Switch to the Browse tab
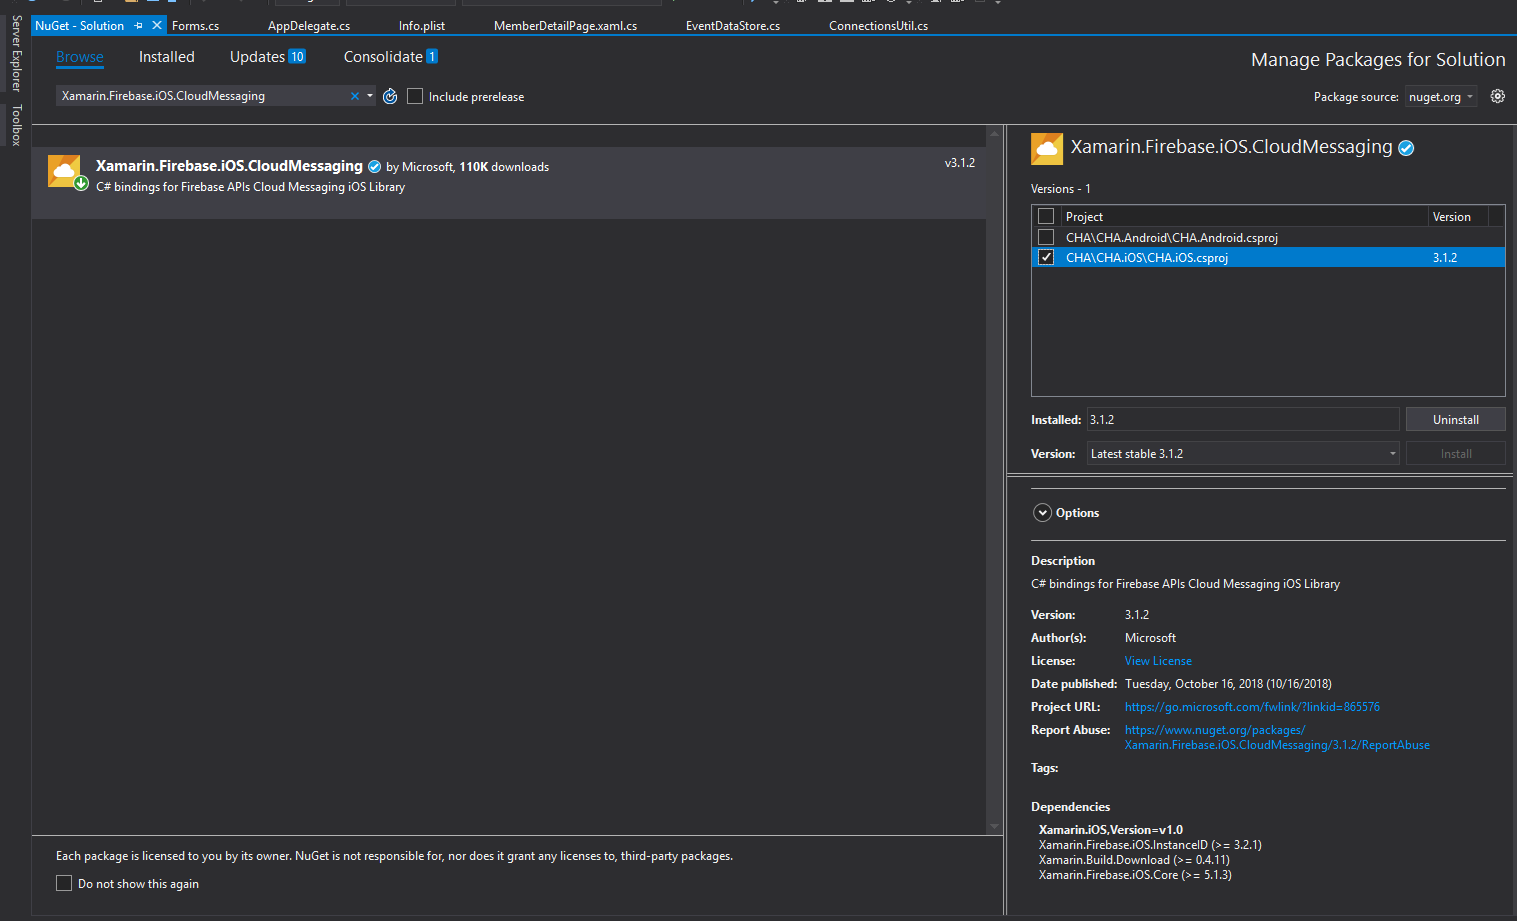The image size is (1517, 921). pos(80,57)
